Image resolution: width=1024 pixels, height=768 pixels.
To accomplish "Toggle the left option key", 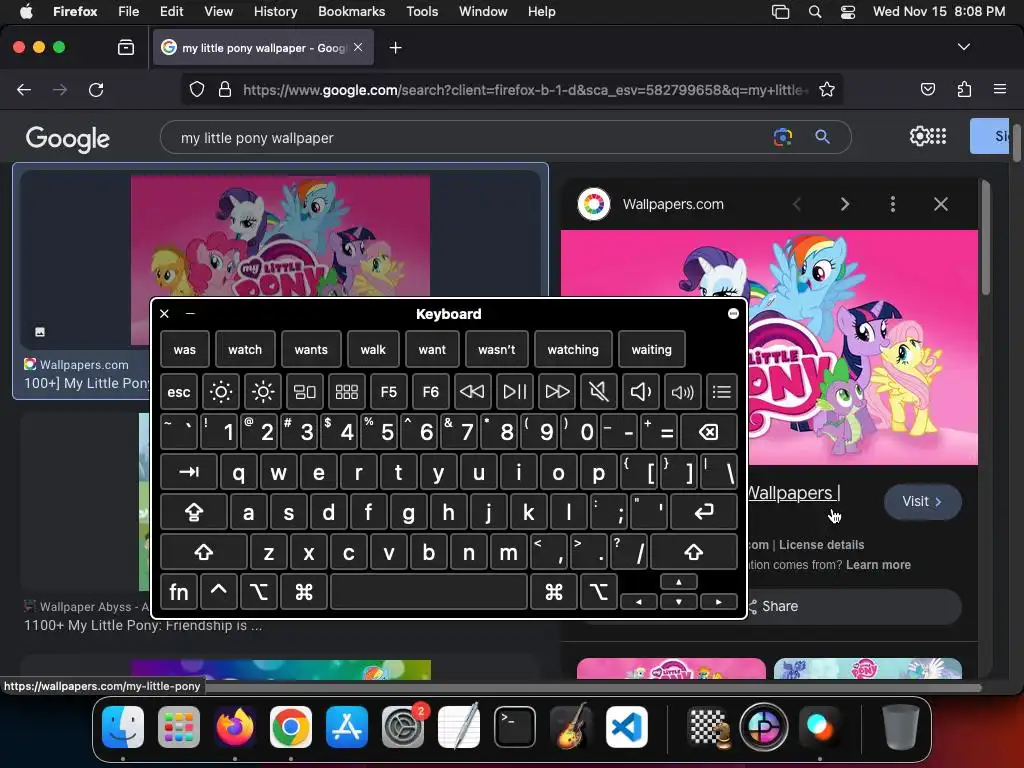I will (259, 592).
